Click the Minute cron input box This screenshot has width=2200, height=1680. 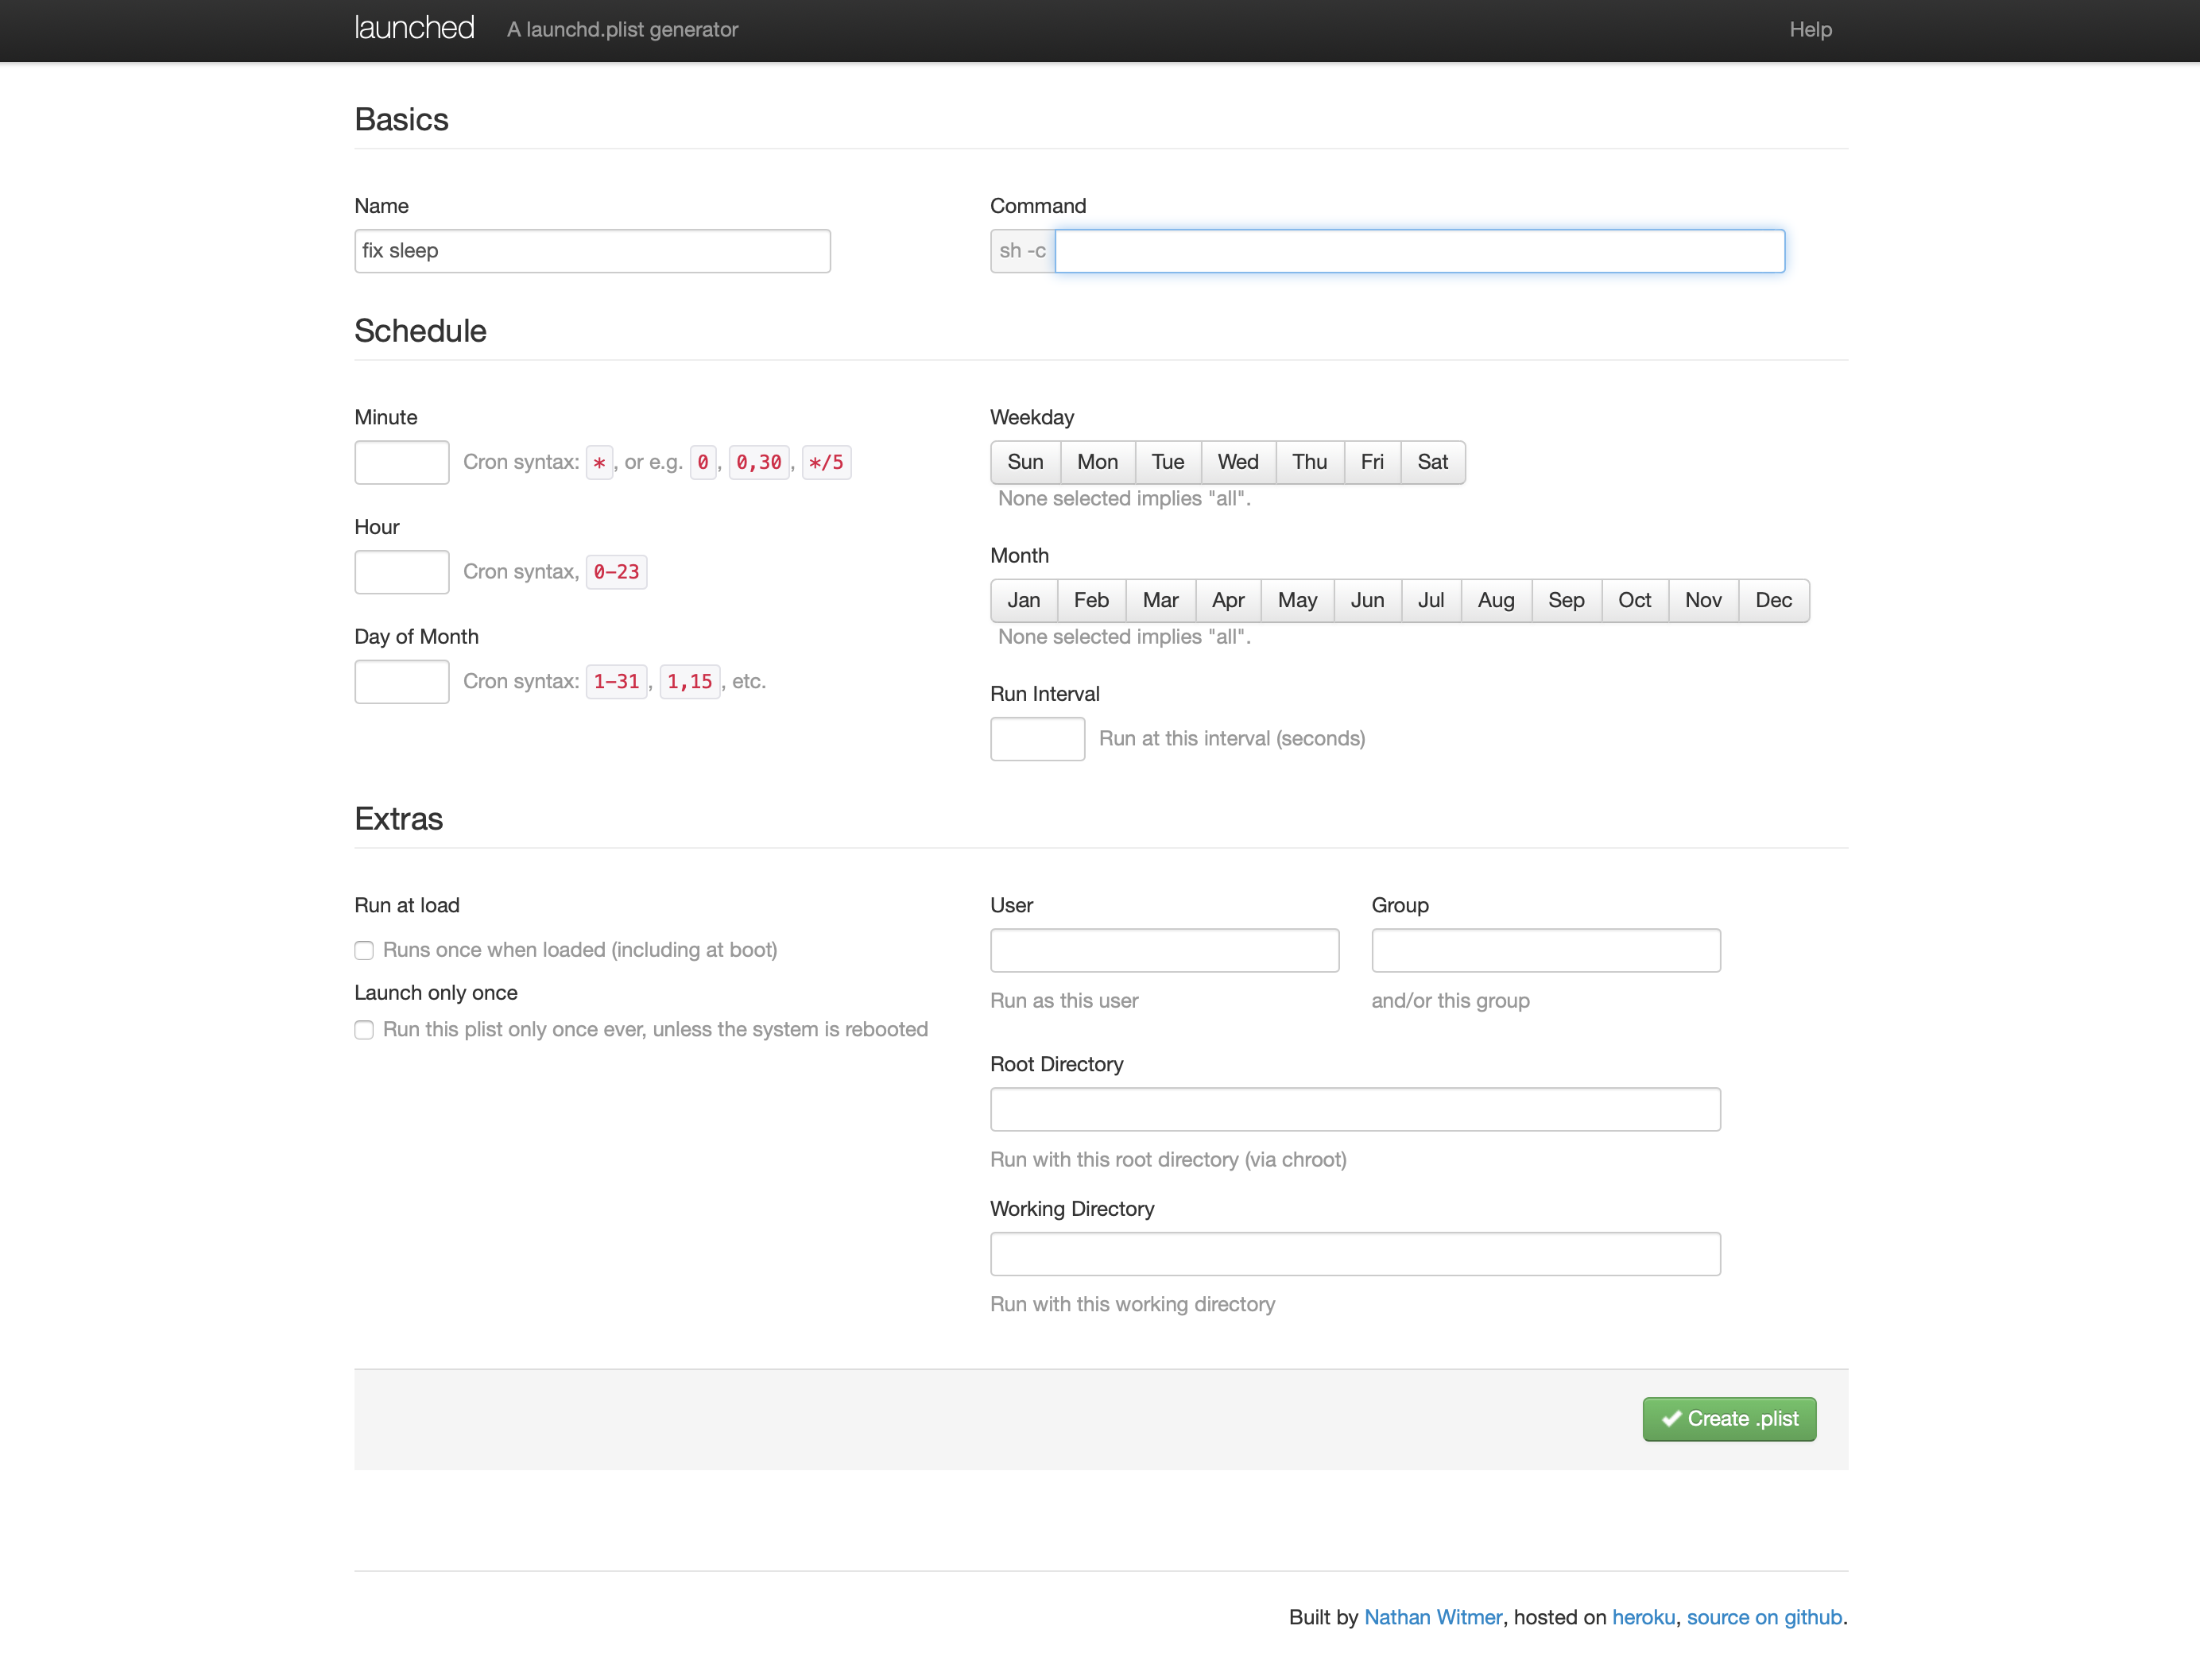[402, 462]
